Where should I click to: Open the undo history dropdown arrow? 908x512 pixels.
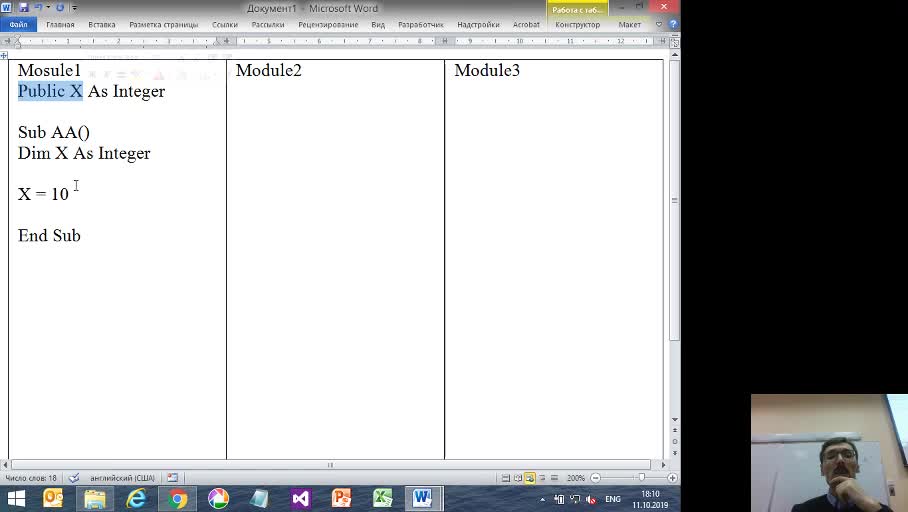[x=48, y=8]
